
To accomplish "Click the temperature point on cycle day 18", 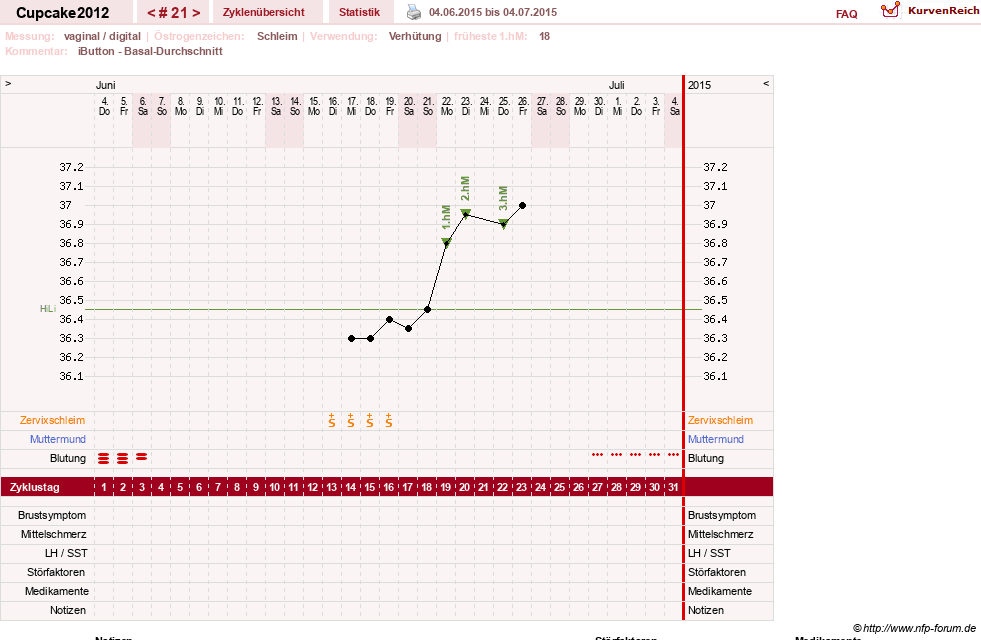I will (427, 310).
